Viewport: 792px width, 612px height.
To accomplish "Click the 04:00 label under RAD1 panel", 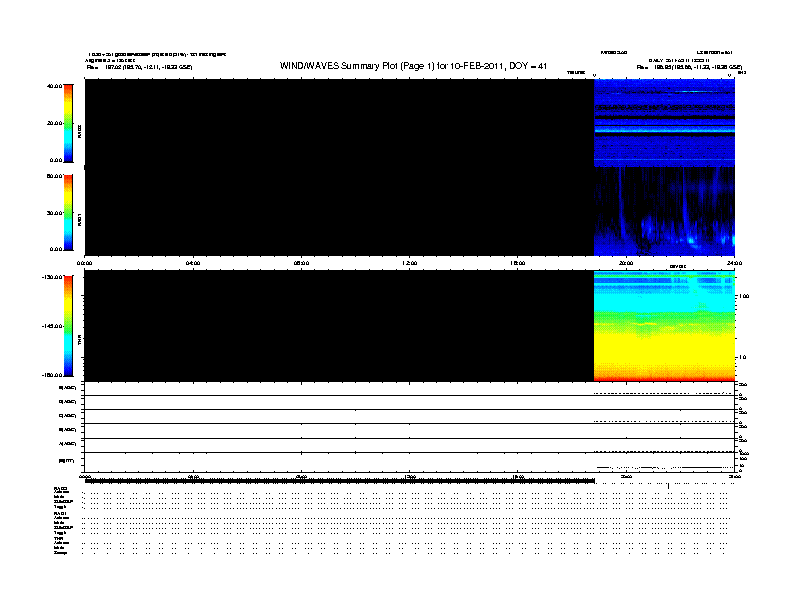I will 193,263.
